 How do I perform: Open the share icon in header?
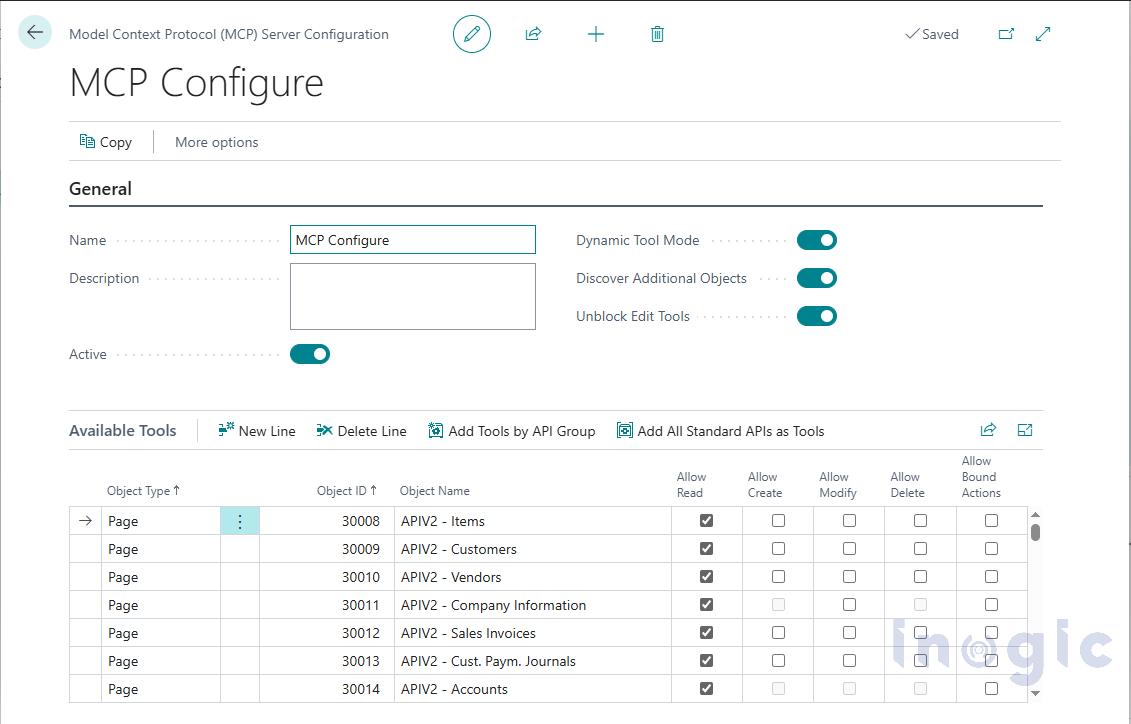(x=534, y=34)
